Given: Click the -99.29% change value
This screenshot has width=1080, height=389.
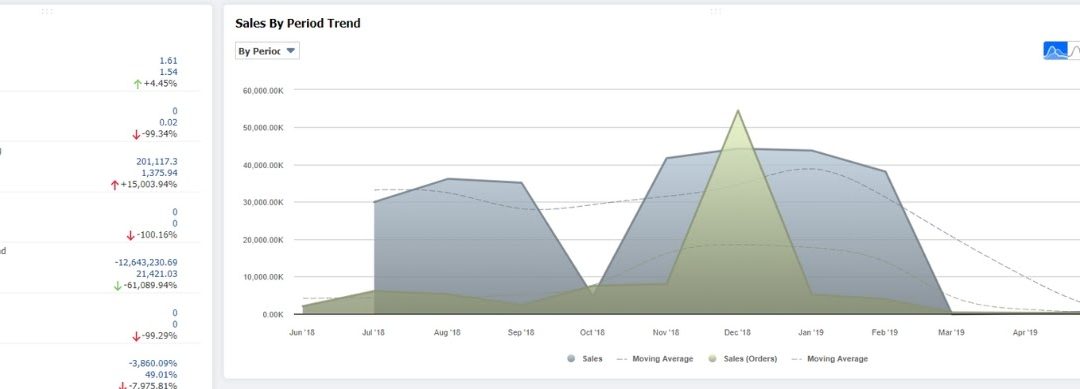Looking at the screenshot, I should coord(160,336).
